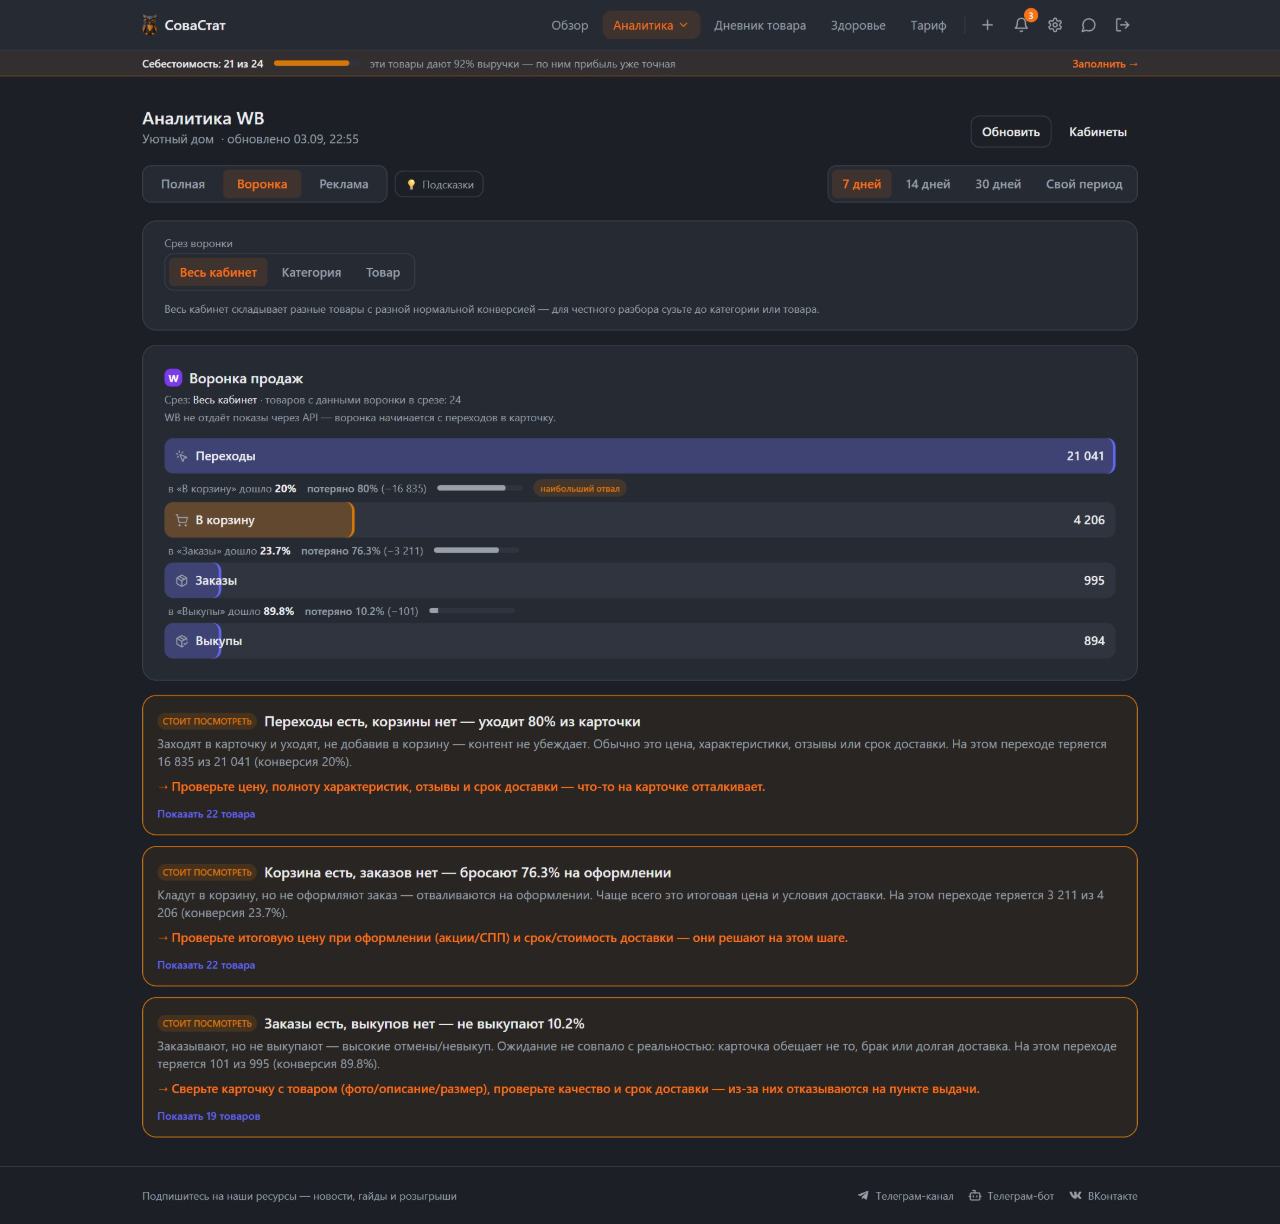Click the Кабинеты button

pyautogui.click(x=1098, y=132)
